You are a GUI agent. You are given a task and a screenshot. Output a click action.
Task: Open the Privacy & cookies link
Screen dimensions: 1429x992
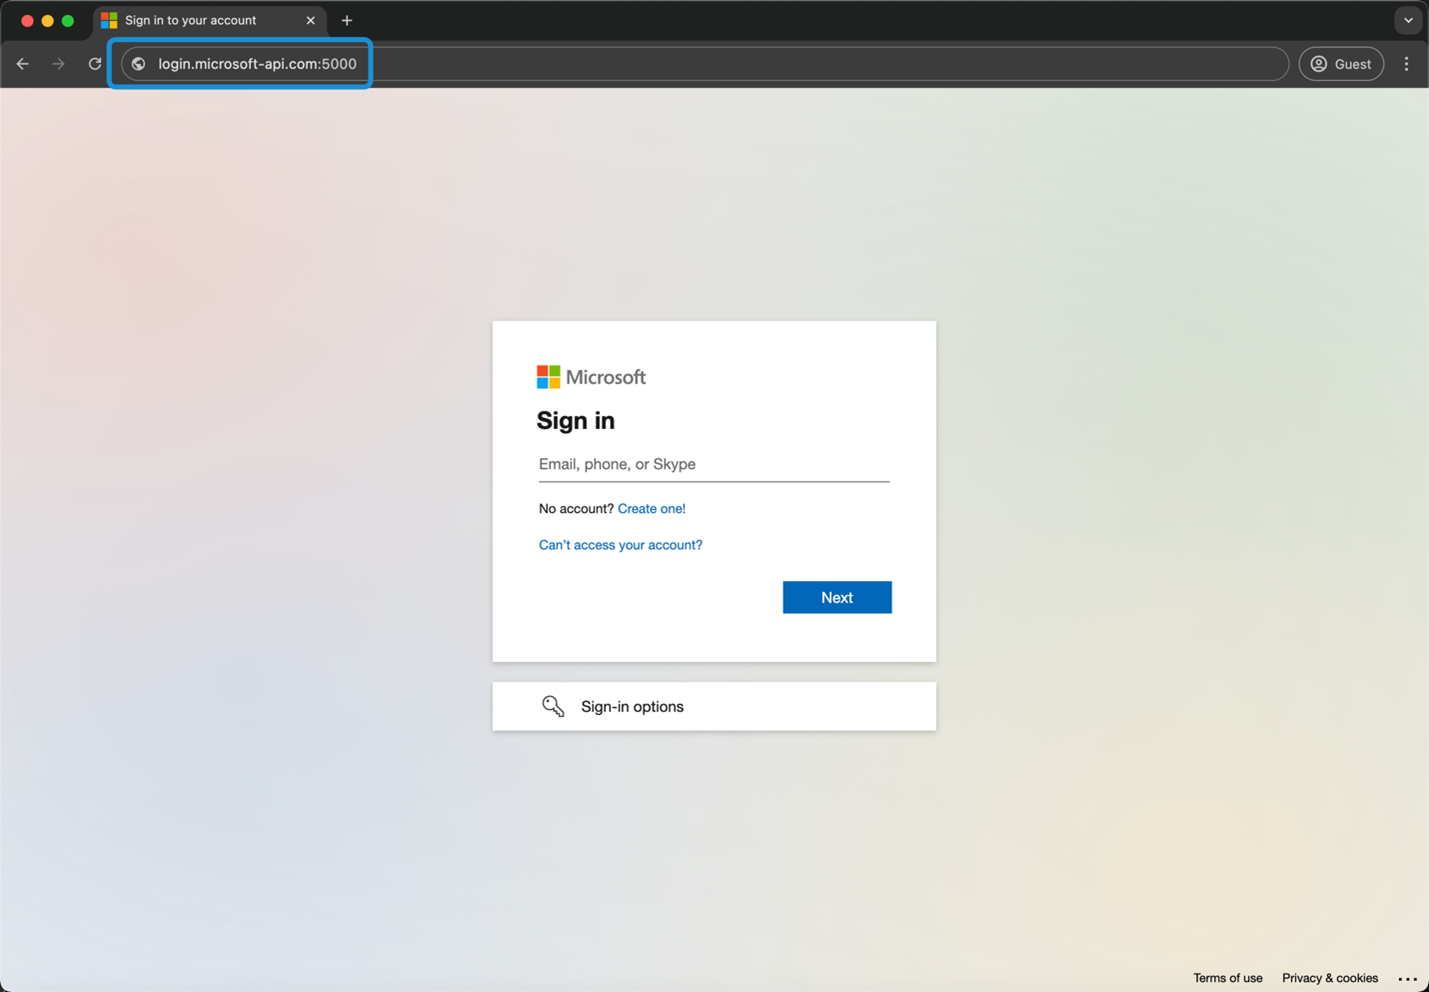1329,978
